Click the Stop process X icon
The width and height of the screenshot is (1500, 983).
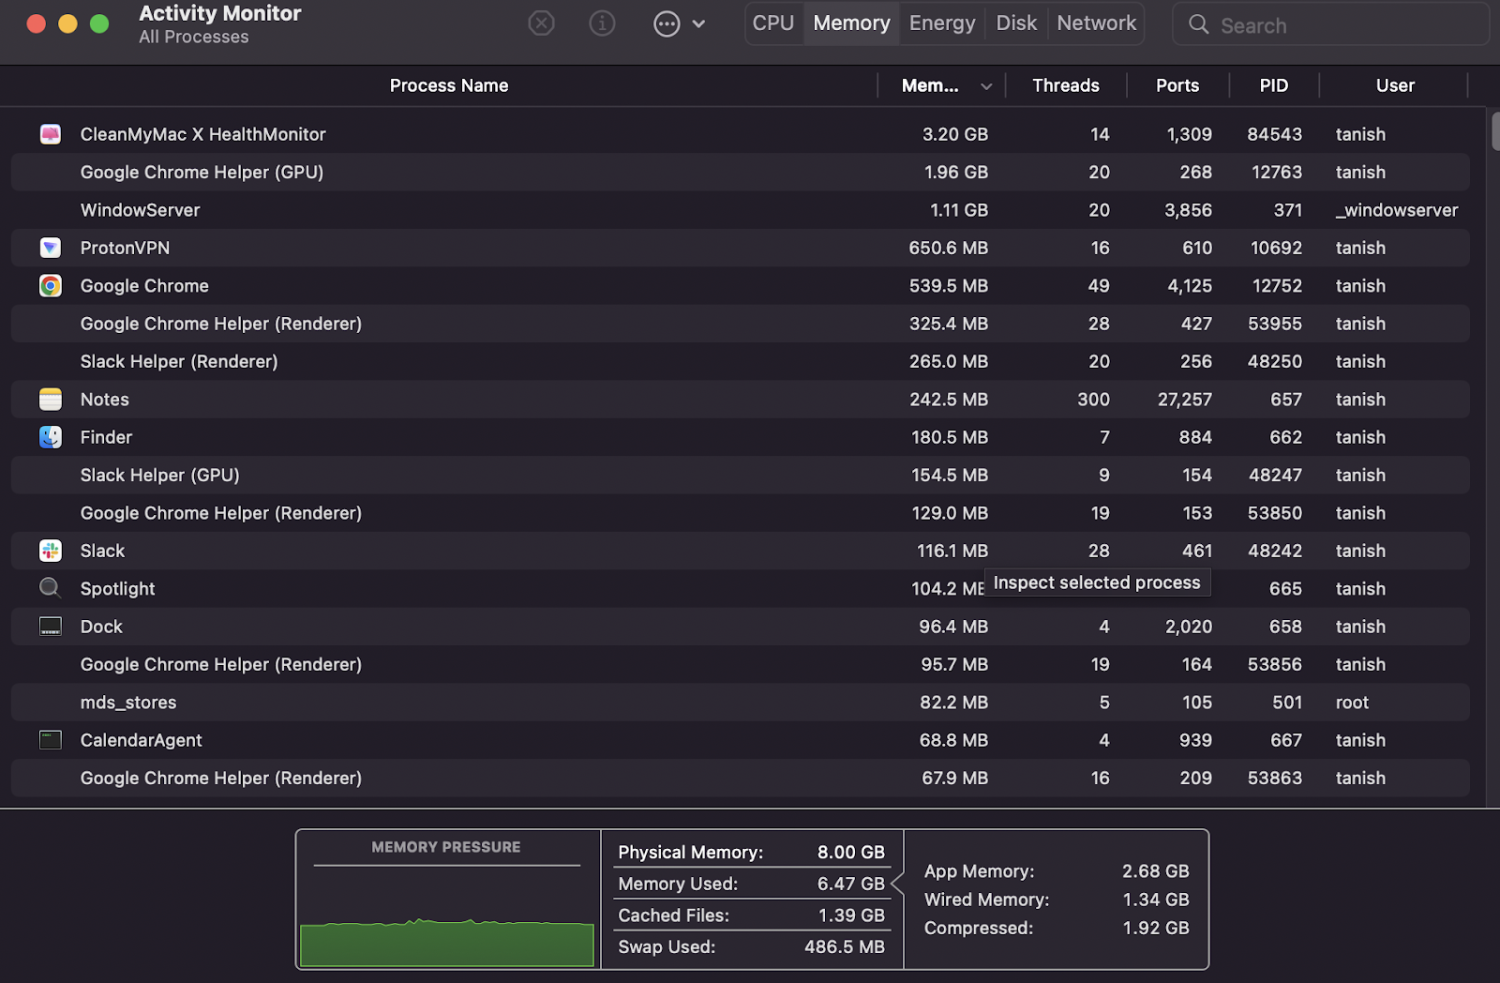(541, 23)
